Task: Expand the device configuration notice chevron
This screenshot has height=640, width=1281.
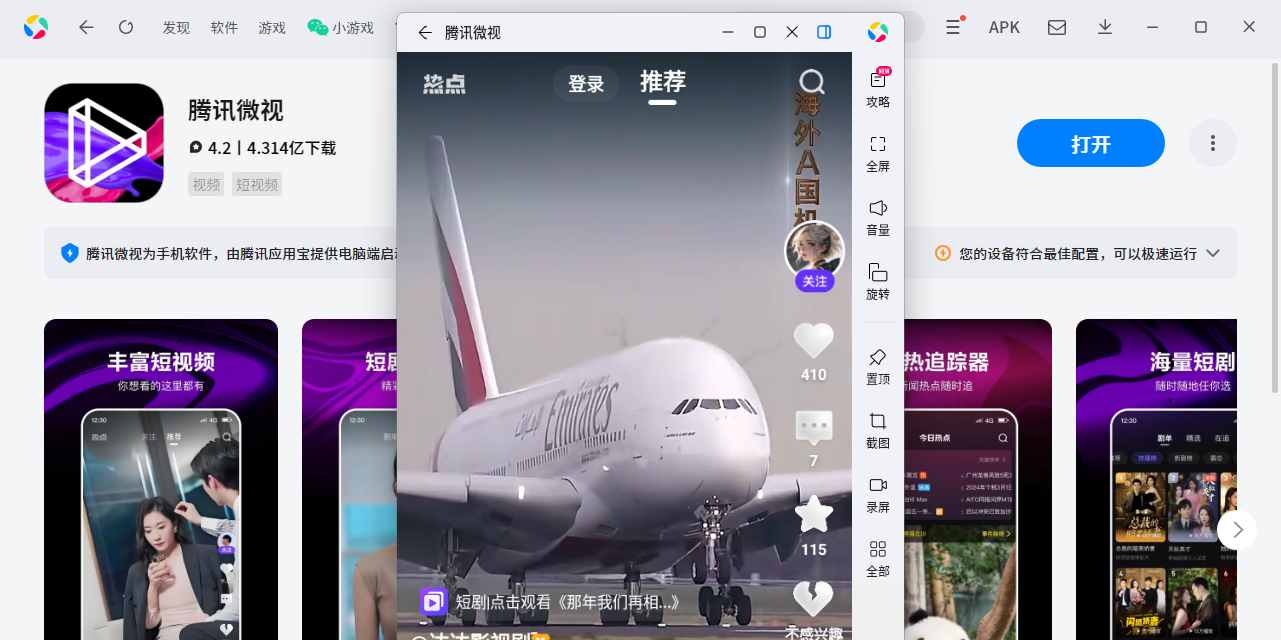Action: click(x=1213, y=253)
